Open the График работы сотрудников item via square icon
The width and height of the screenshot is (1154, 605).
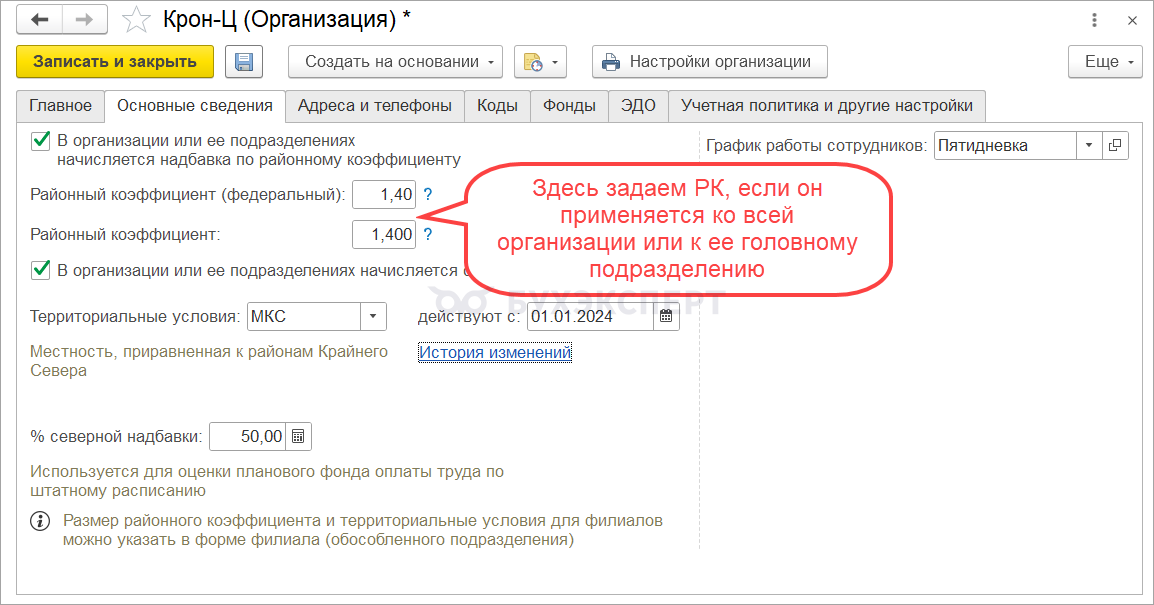1115,146
